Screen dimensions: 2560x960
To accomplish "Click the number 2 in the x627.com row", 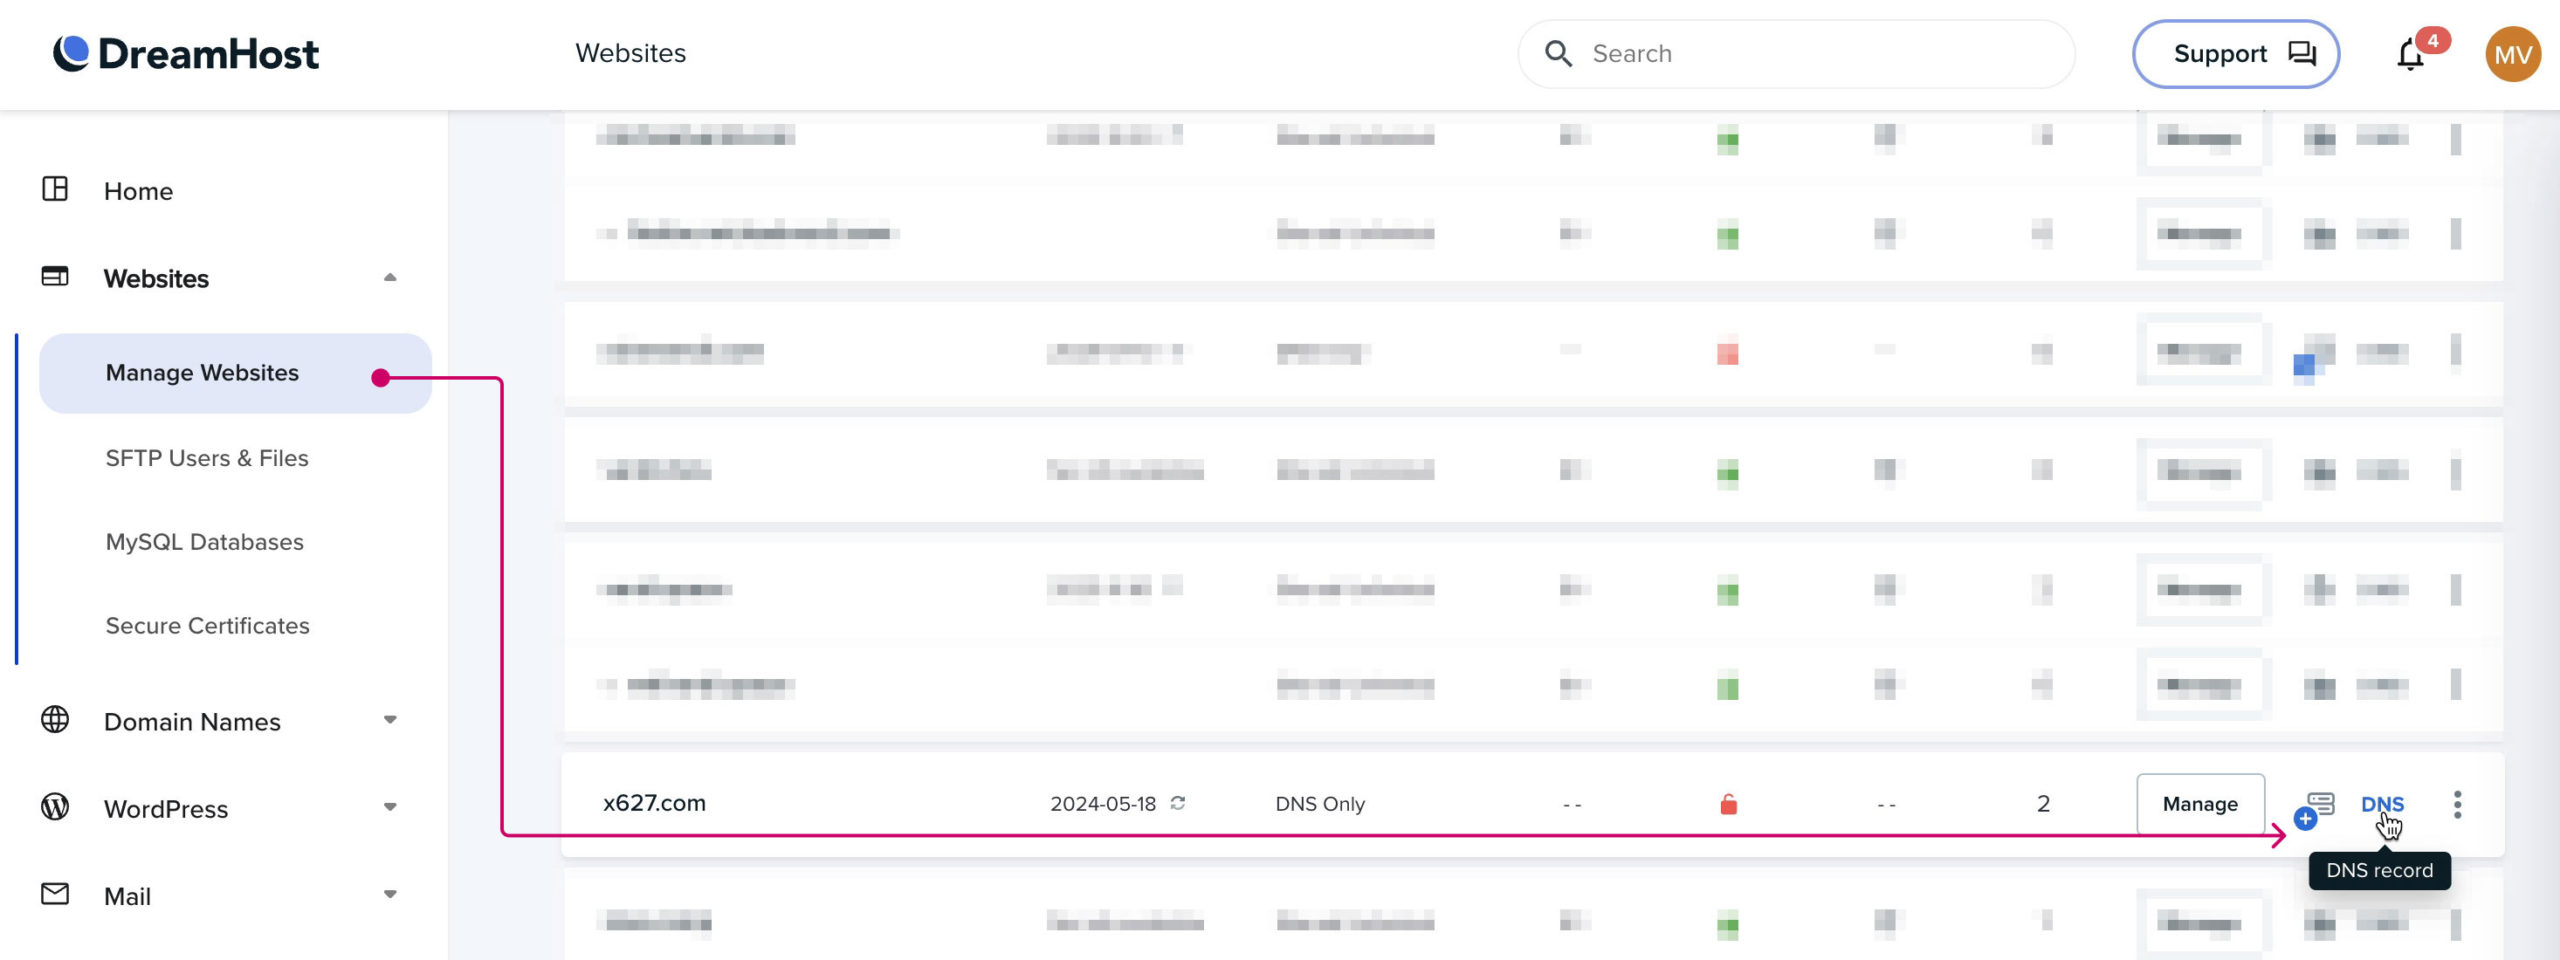I will (x=2043, y=804).
